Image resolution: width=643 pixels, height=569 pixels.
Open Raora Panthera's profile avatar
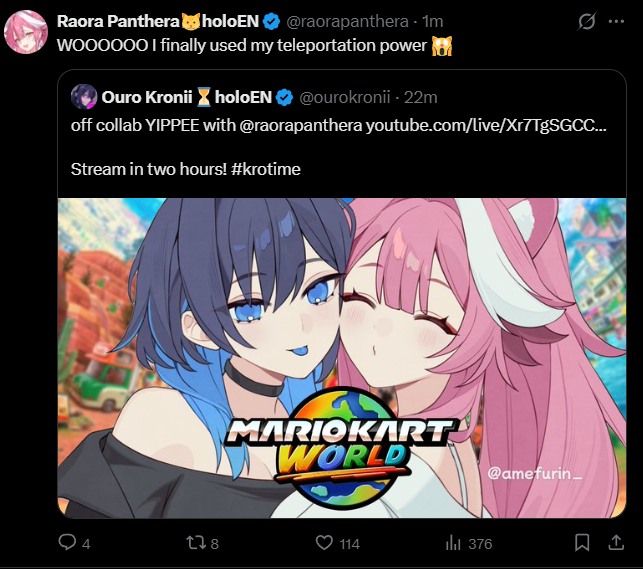[26, 32]
